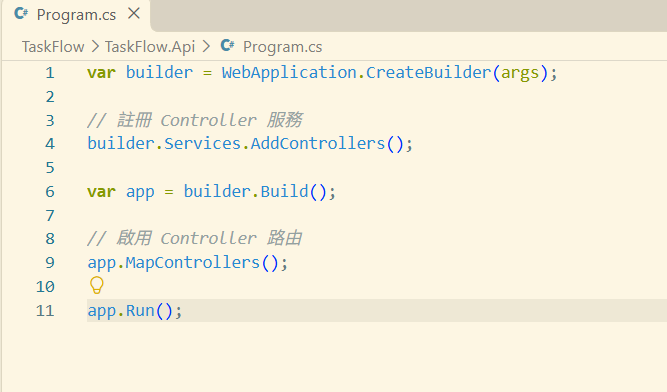
Task: Click "WebApplication" identifier on line 1
Action: (289, 73)
